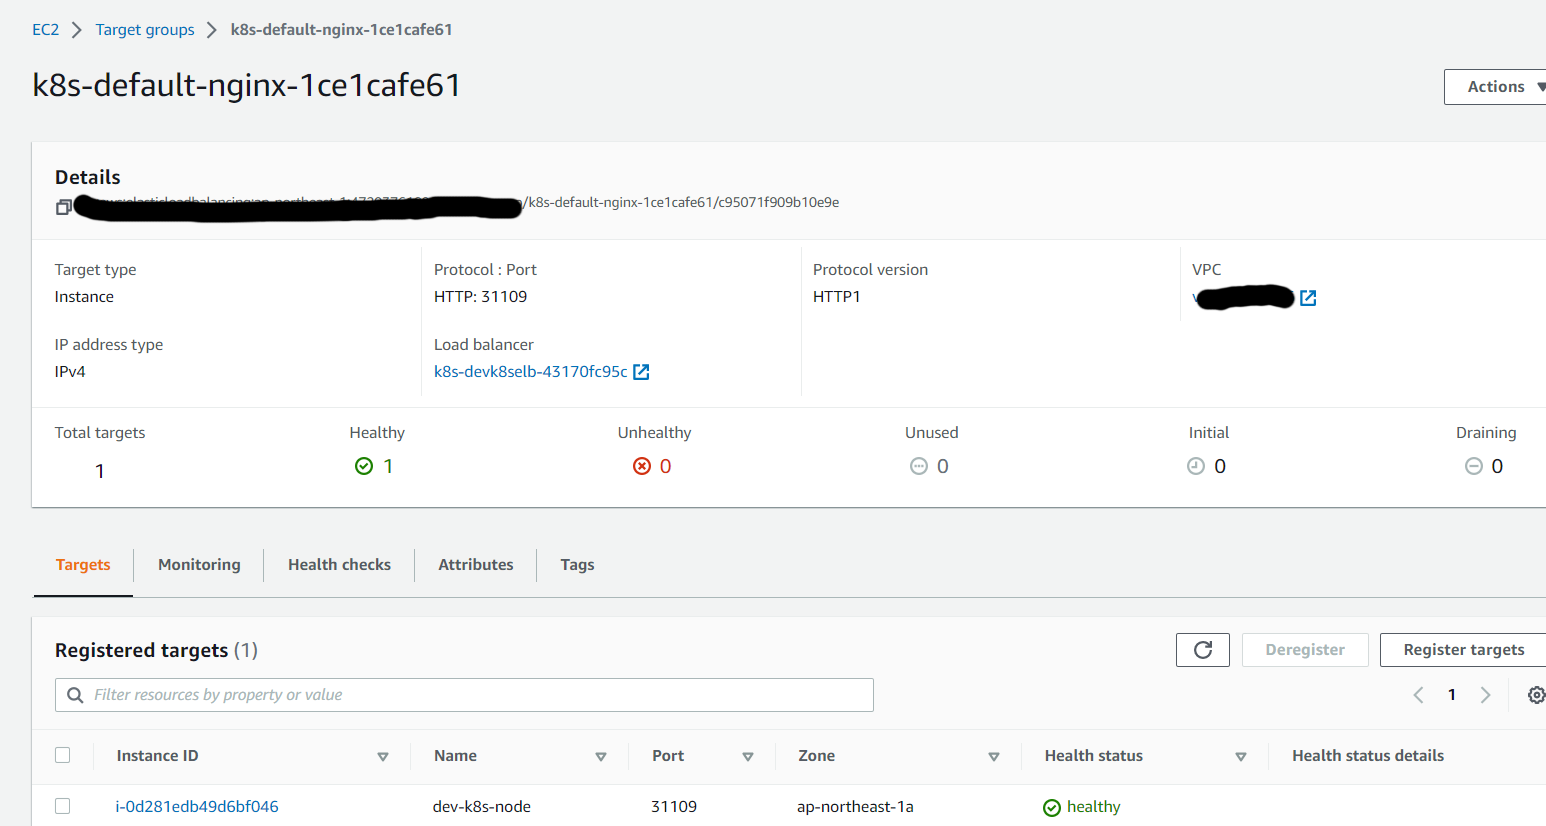The image size is (1546, 826).
Task: Copy the target group ARN icon
Action: [63, 207]
